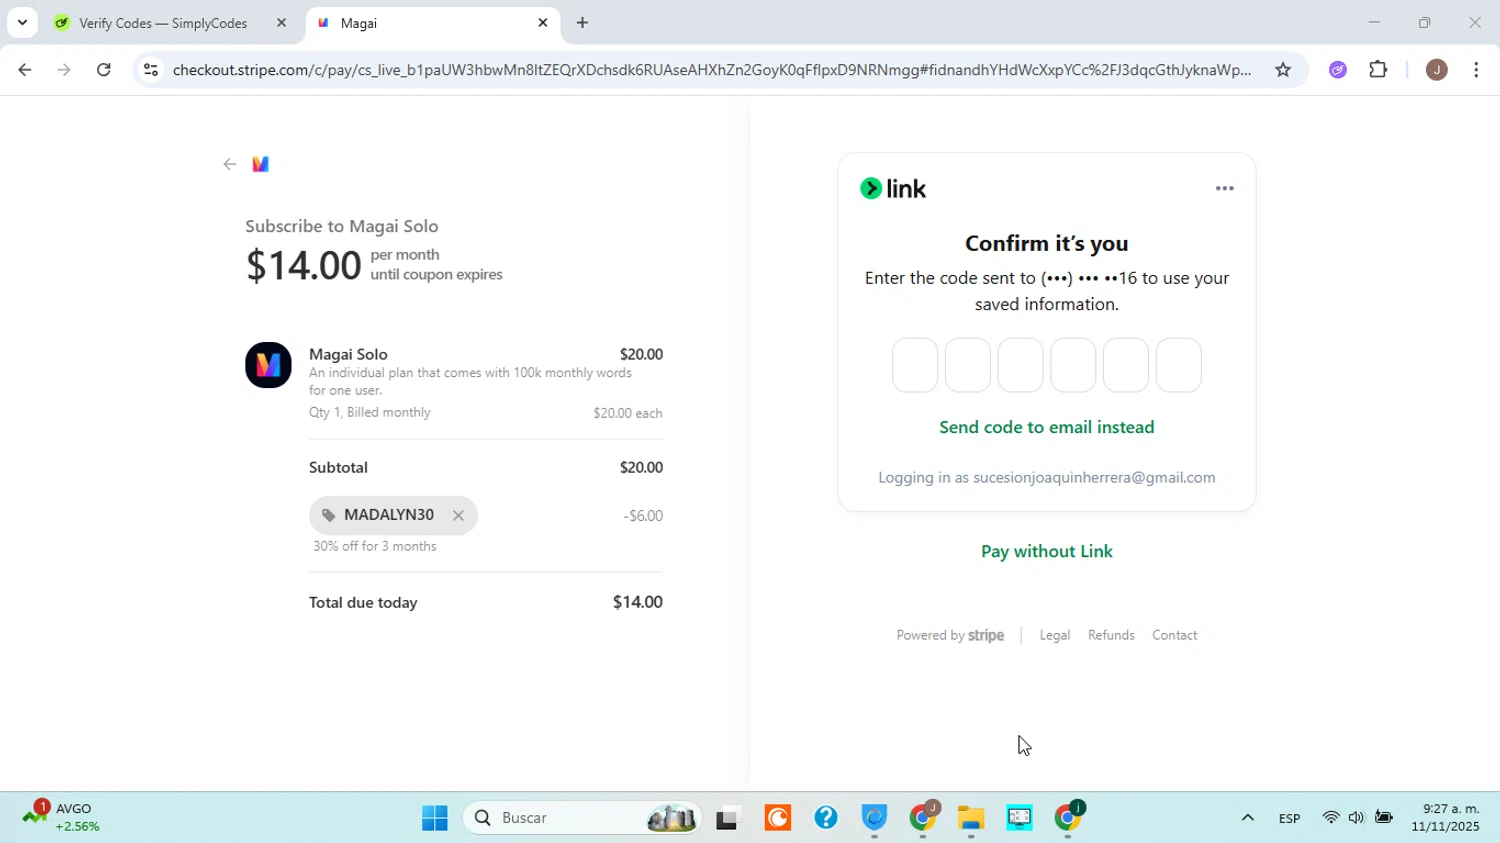Open the Wi-Fi network settings
This screenshot has height=843, width=1500.
click(1330, 819)
